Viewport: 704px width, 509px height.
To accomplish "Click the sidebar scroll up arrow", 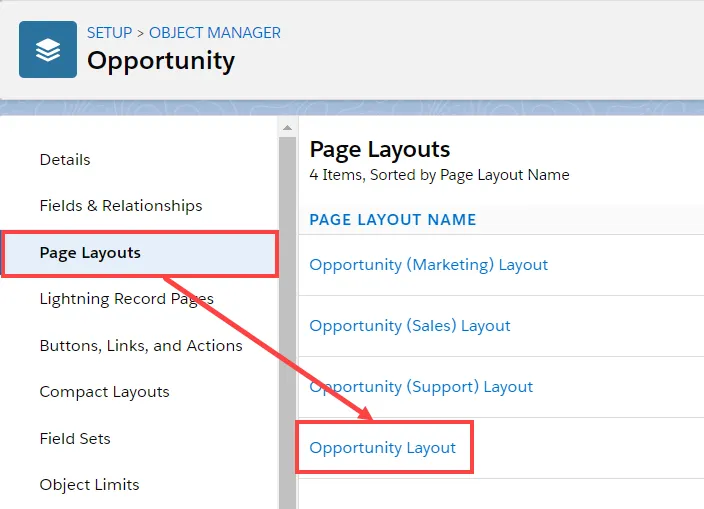I will pos(287,128).
